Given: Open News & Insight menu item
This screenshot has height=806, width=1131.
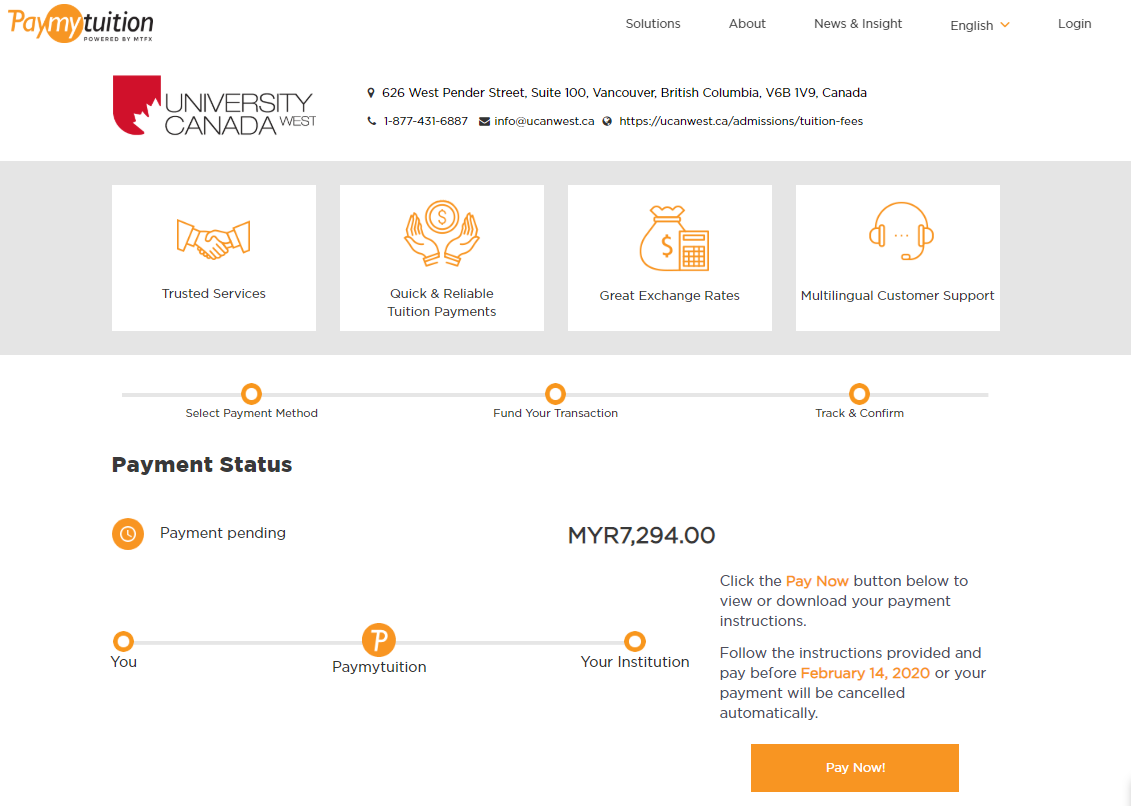Looking at the screenshot, I should point(858,24).
